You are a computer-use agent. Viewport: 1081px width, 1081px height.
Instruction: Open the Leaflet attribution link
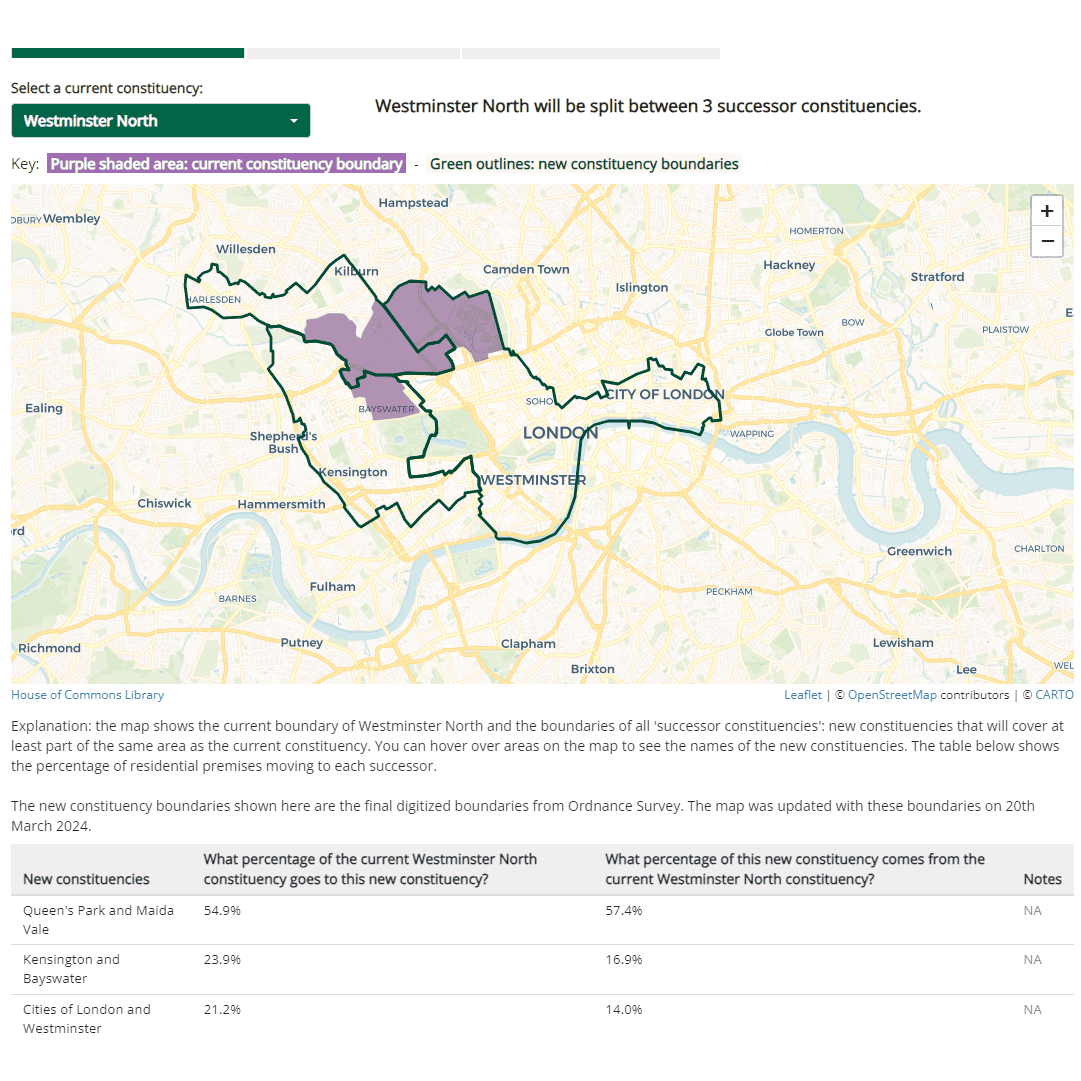click(x=803, y=695)
